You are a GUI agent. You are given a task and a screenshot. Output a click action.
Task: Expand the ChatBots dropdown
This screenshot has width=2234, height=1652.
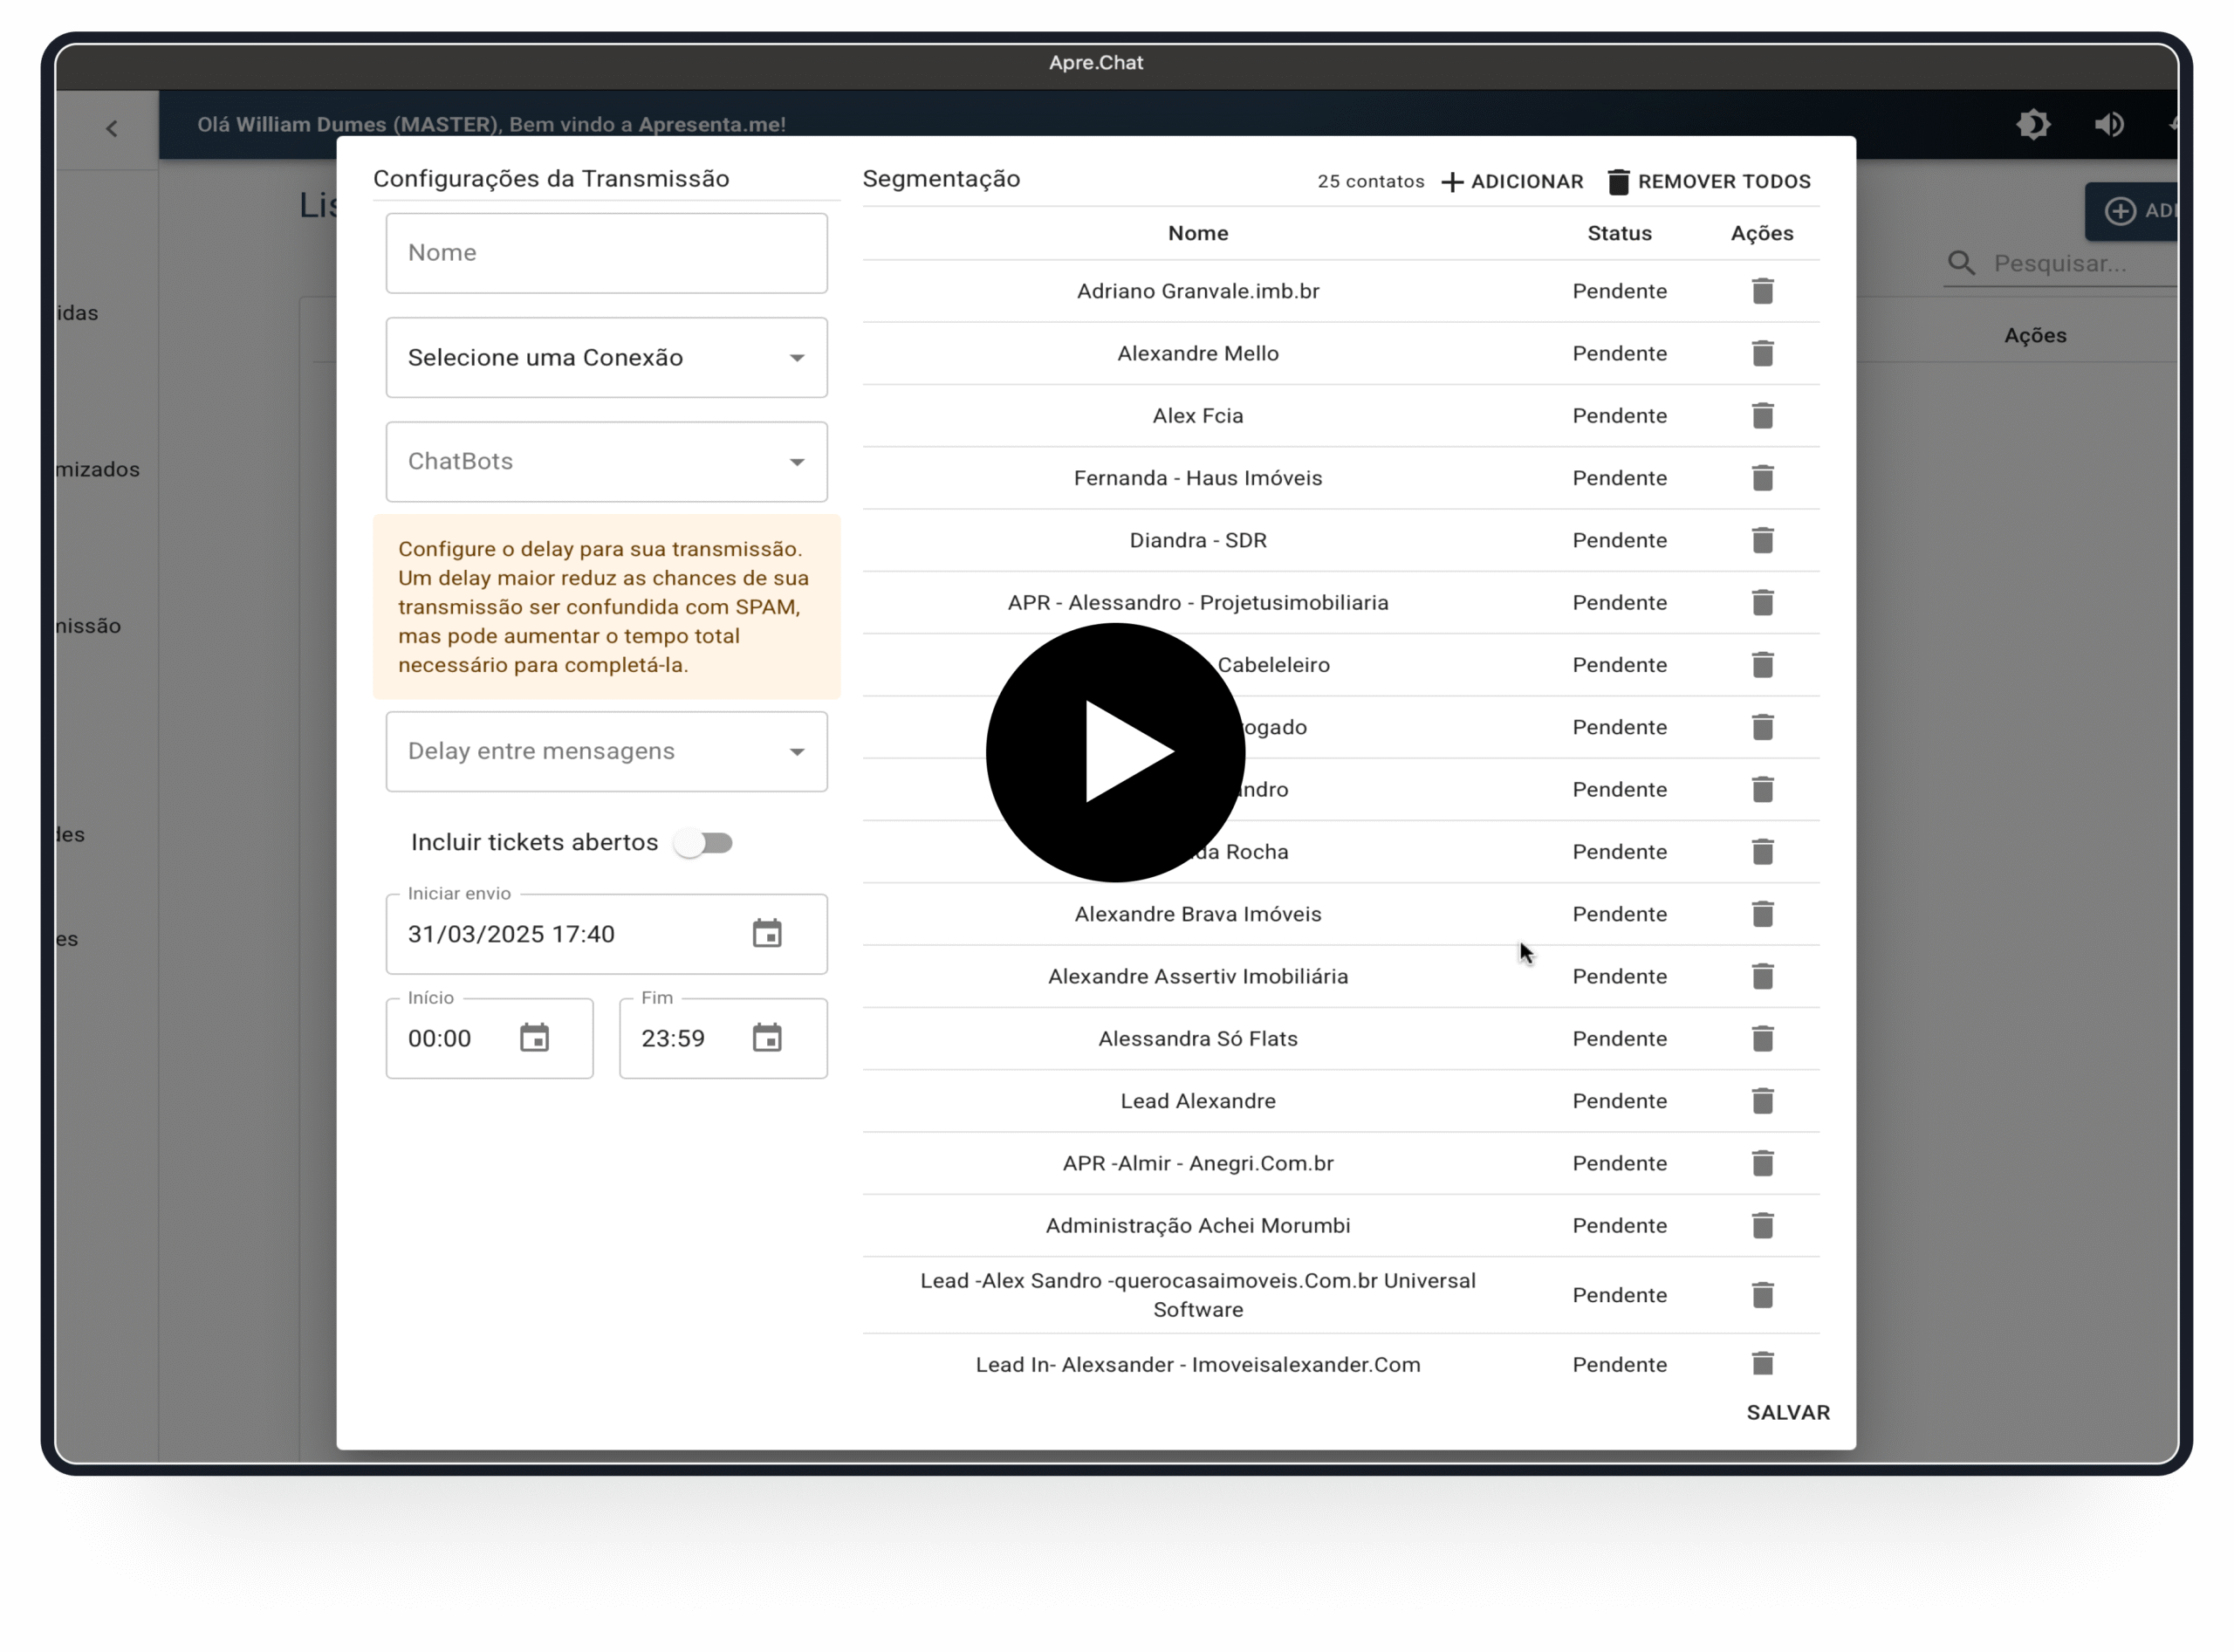605,461
